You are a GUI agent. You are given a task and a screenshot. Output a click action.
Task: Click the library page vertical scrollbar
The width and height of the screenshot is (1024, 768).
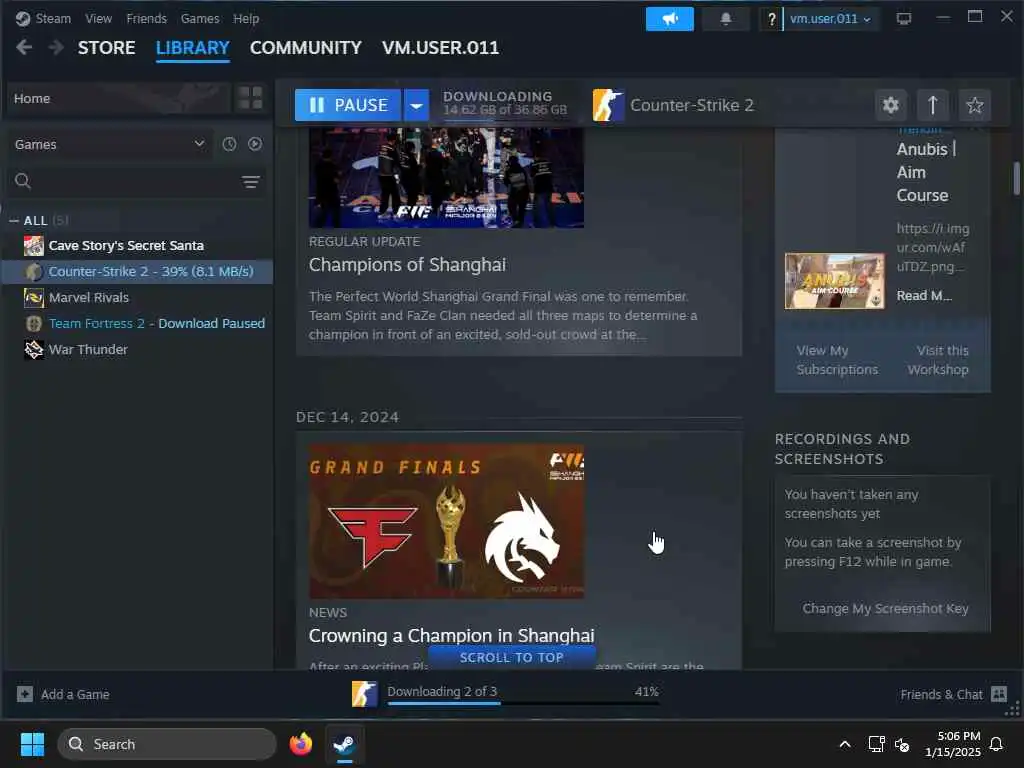coord(1017,178)
